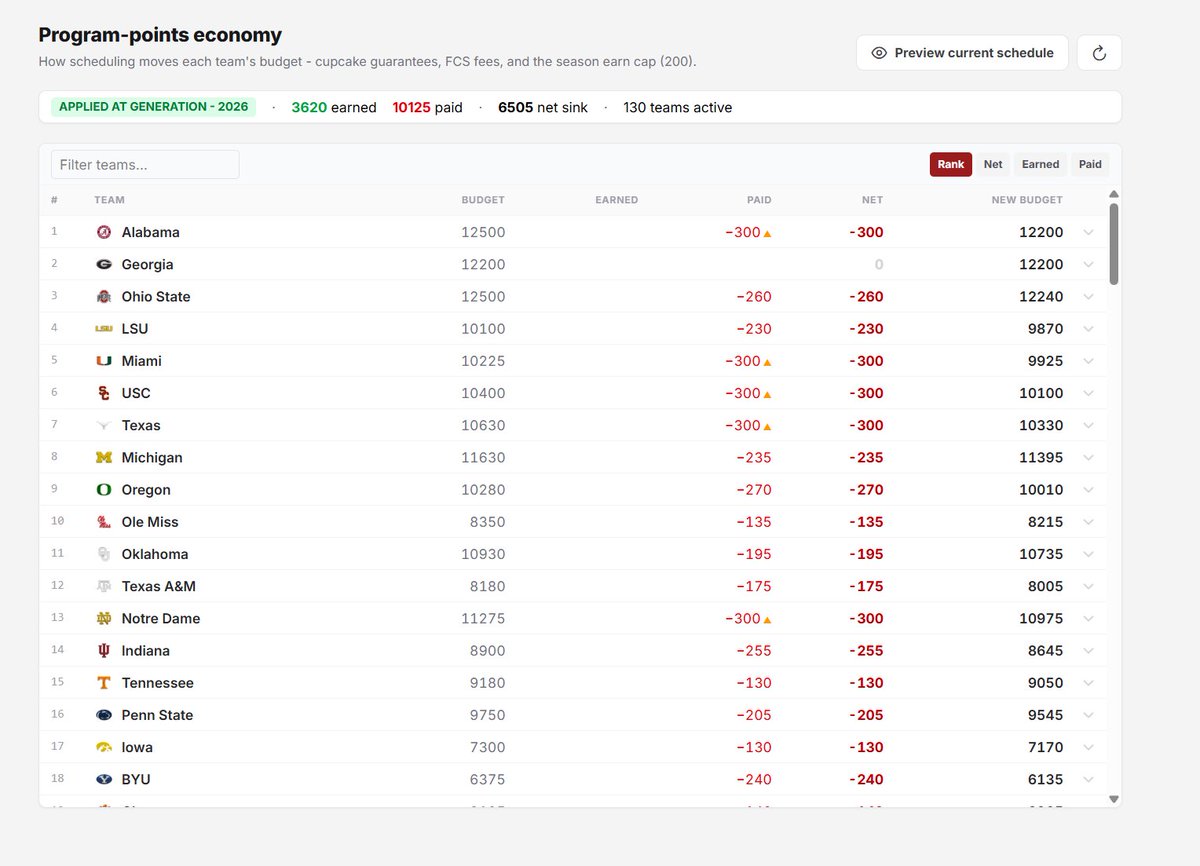Click the Alabama team logo
This screenshot has height=866, width=1200.
(x=104, y=232)
